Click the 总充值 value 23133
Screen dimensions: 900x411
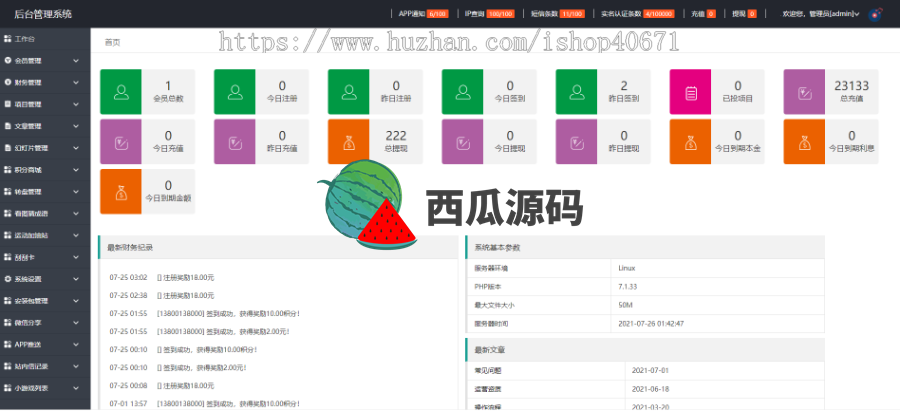coord(852,86)
